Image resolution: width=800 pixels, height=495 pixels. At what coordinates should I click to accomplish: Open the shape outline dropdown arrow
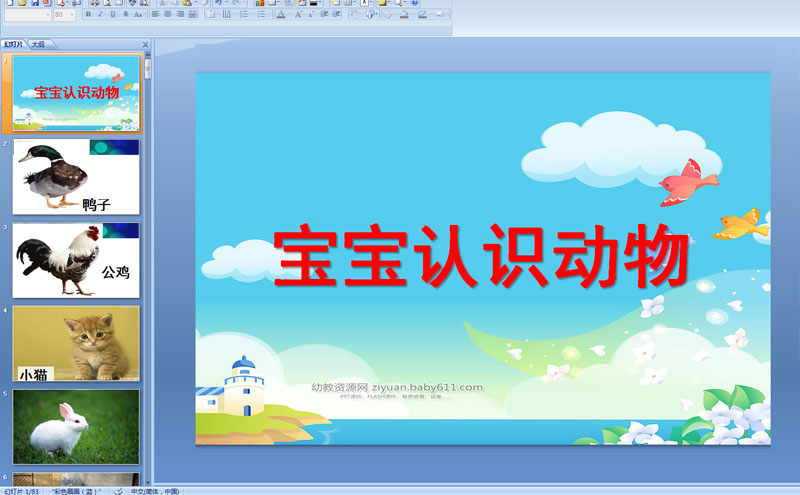(430, 14)
